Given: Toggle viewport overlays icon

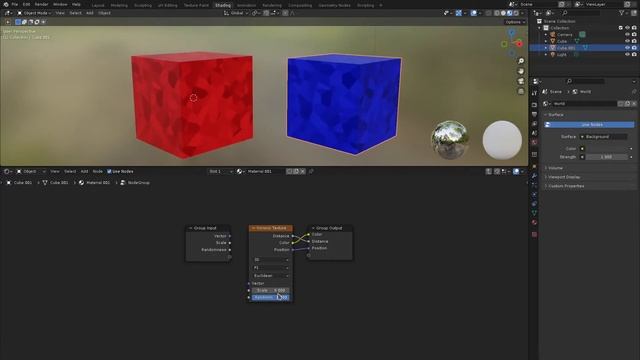Looking at the screenshot, I should pyautogui.click(x=473, y=13).
